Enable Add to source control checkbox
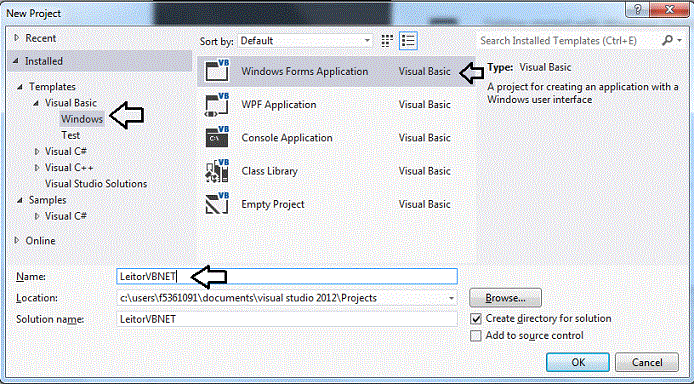Image resolution: width=694 pixels, height=384 pixels. coord(476,336)
